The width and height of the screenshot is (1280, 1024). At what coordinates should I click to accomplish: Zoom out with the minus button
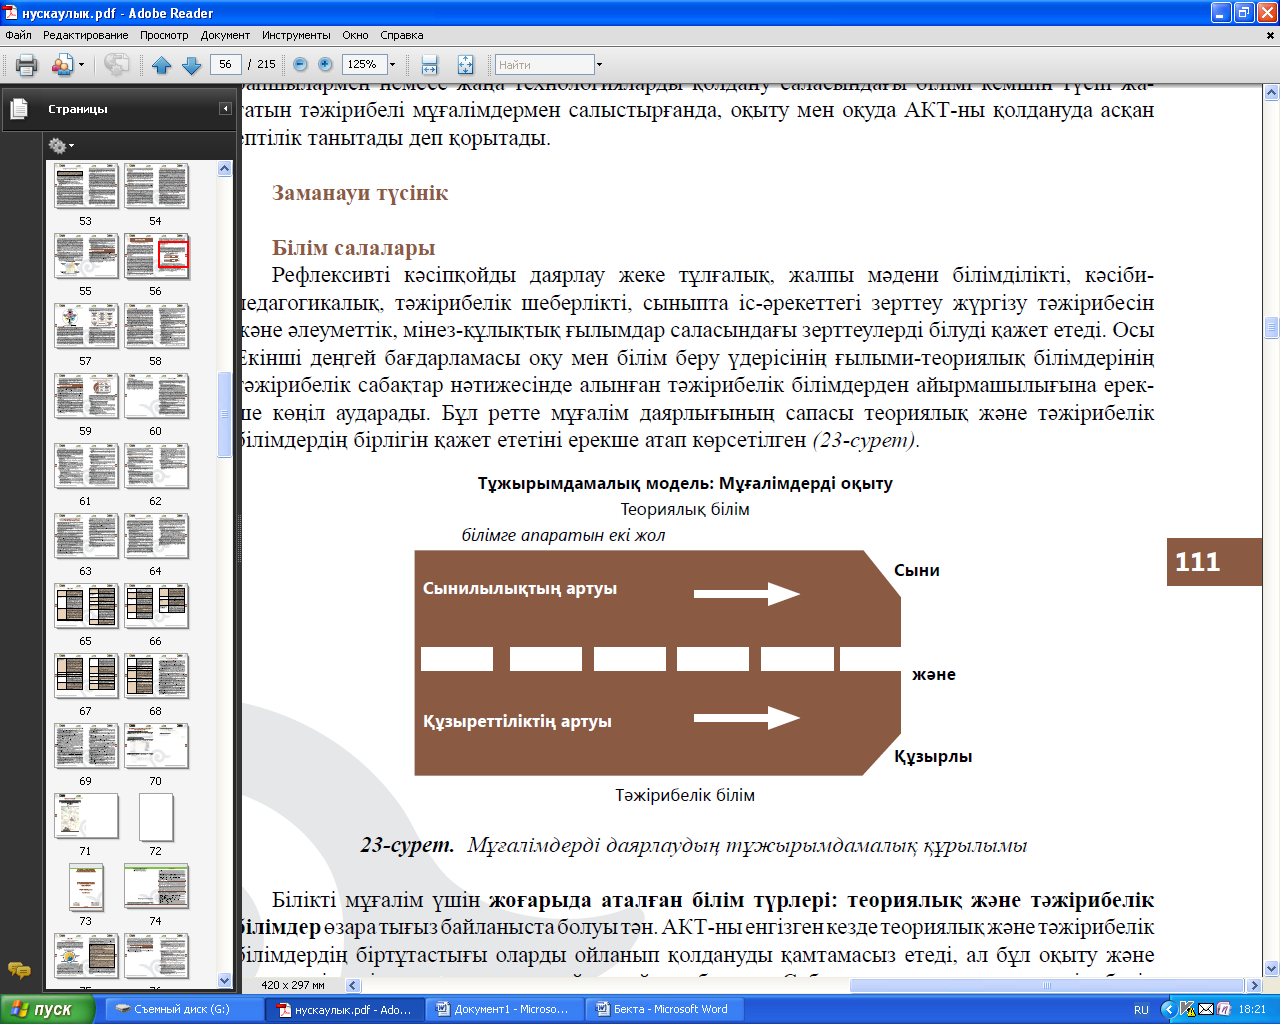click(300, 64)
